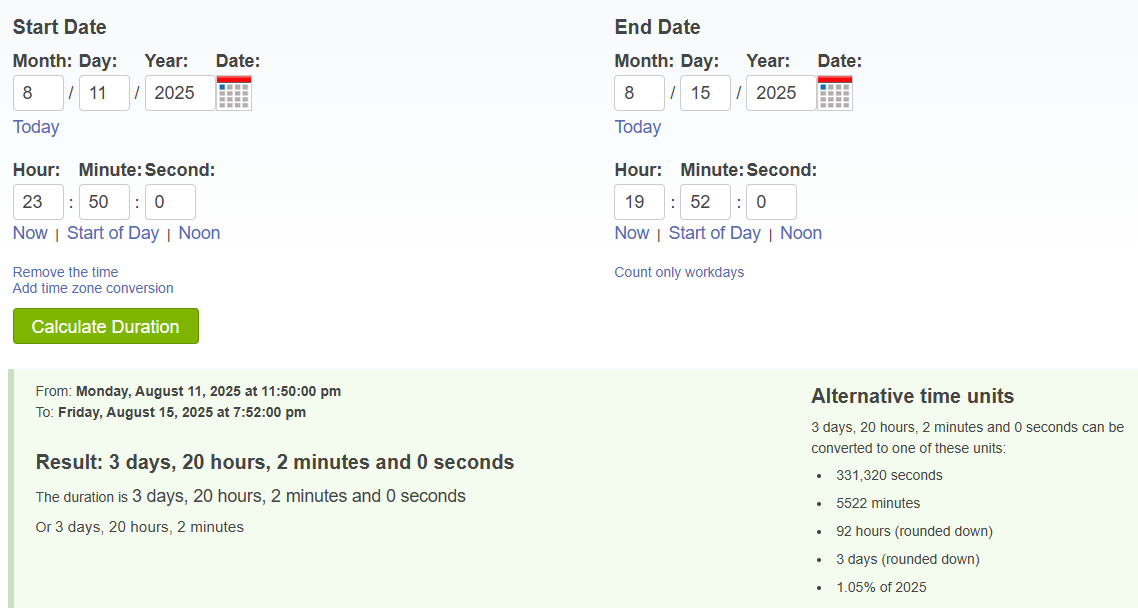Viewport: 1138px width, 608px height.
Task: Click Count only workdays link
Action: coord(679,272)
